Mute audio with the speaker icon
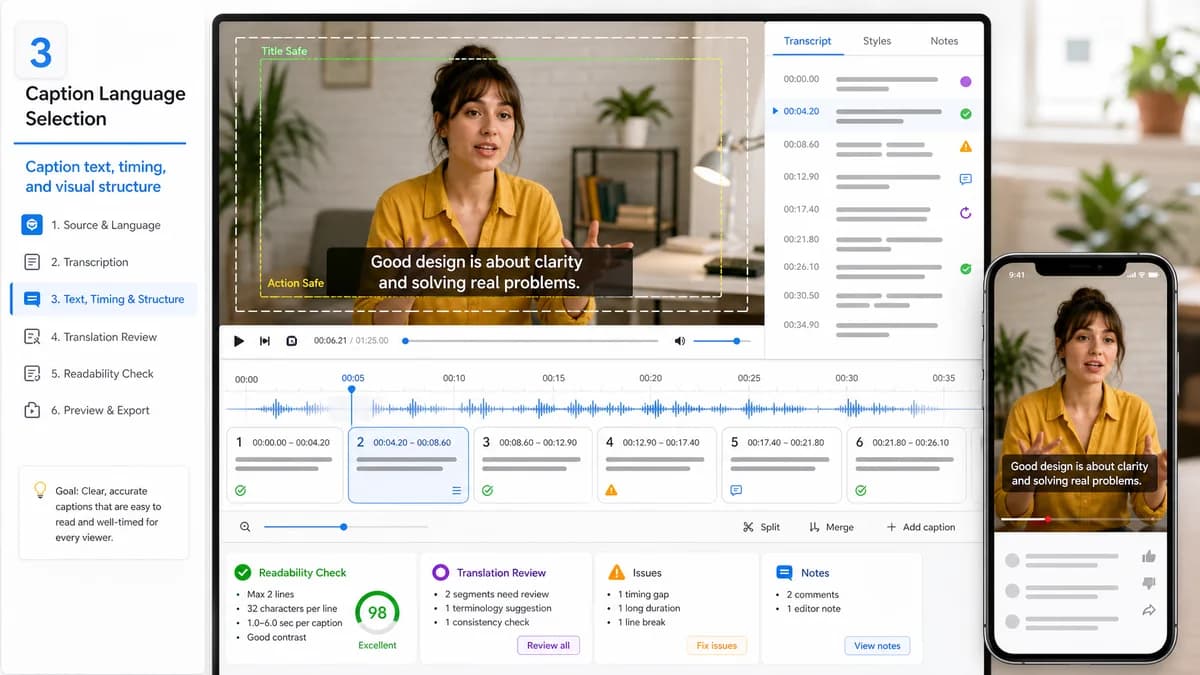Screen dimensions: 1200x675 pyautogui.click(x=680, y=341)
